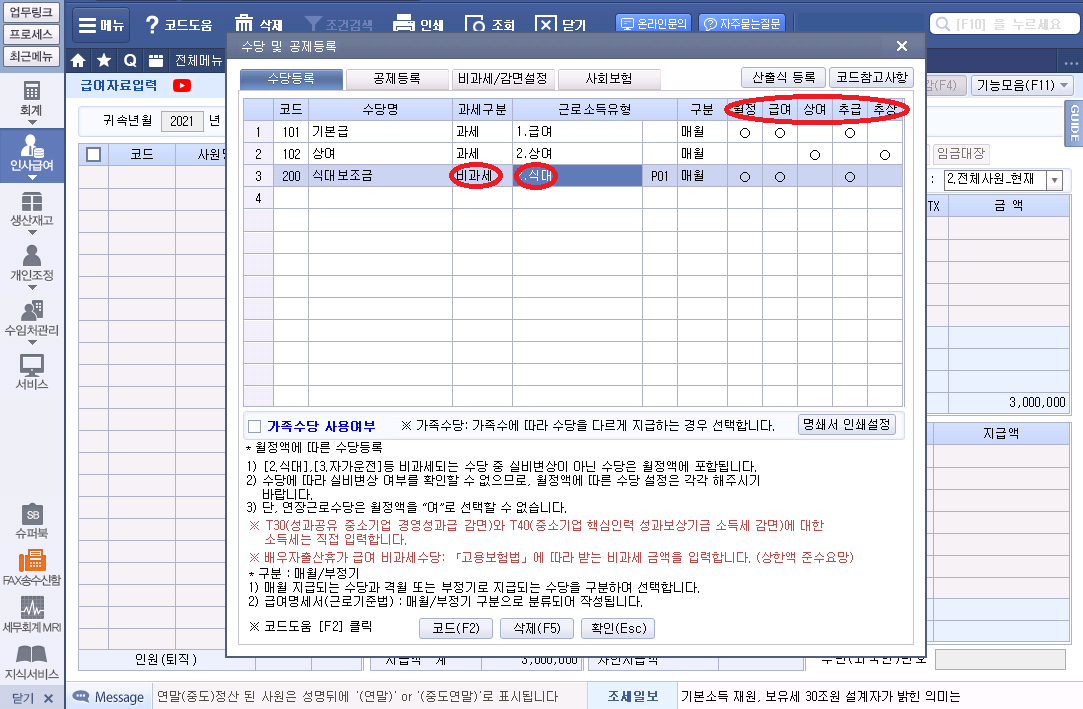This screenshot has height=709, width=1083.
Task: Click the 삭제(F5) button
Action: pos(537,628)
